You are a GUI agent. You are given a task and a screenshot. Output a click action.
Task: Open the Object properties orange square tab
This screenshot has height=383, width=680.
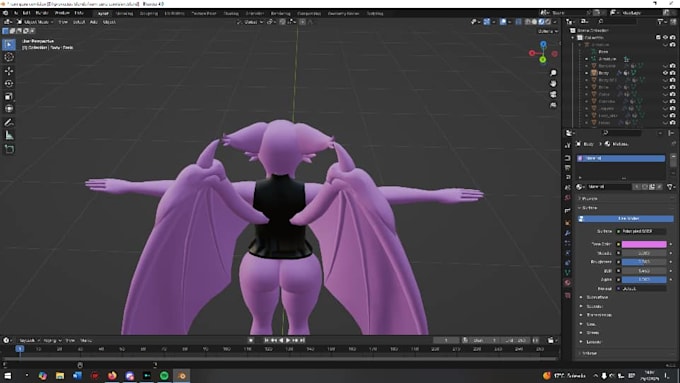pos(567,223)
